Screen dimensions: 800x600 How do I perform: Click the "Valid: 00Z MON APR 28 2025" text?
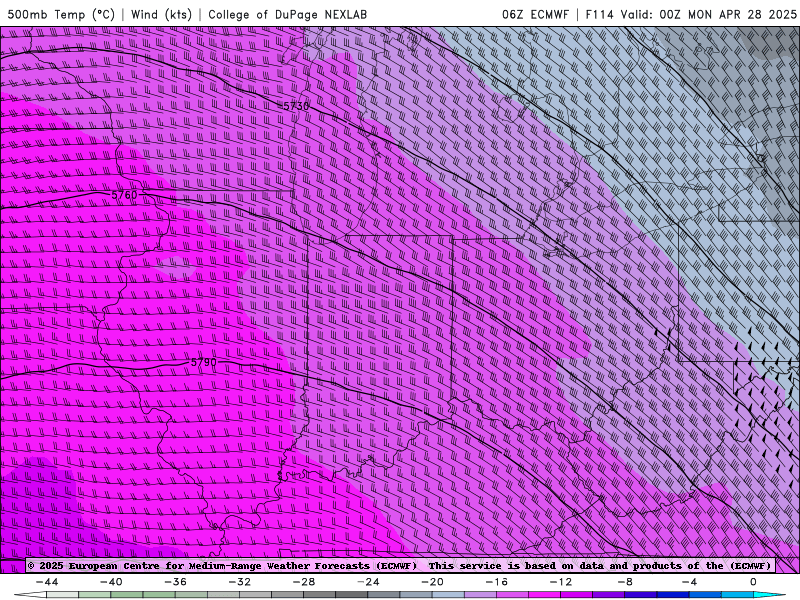709,14
